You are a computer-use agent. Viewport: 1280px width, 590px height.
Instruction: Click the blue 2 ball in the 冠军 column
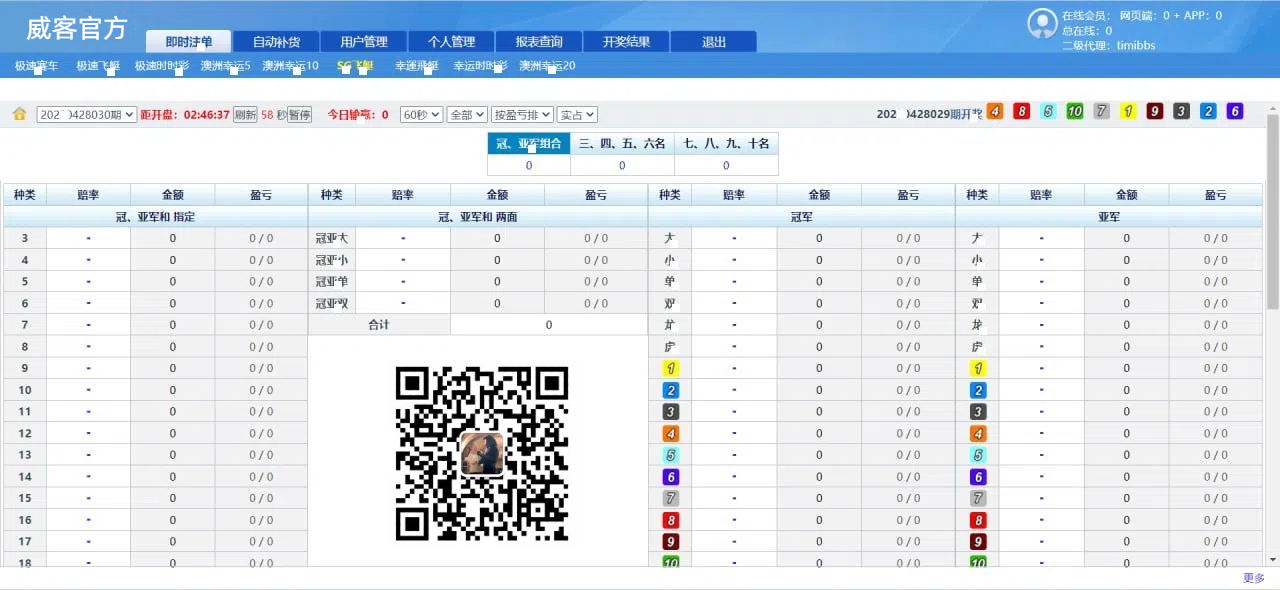point(671,391)
